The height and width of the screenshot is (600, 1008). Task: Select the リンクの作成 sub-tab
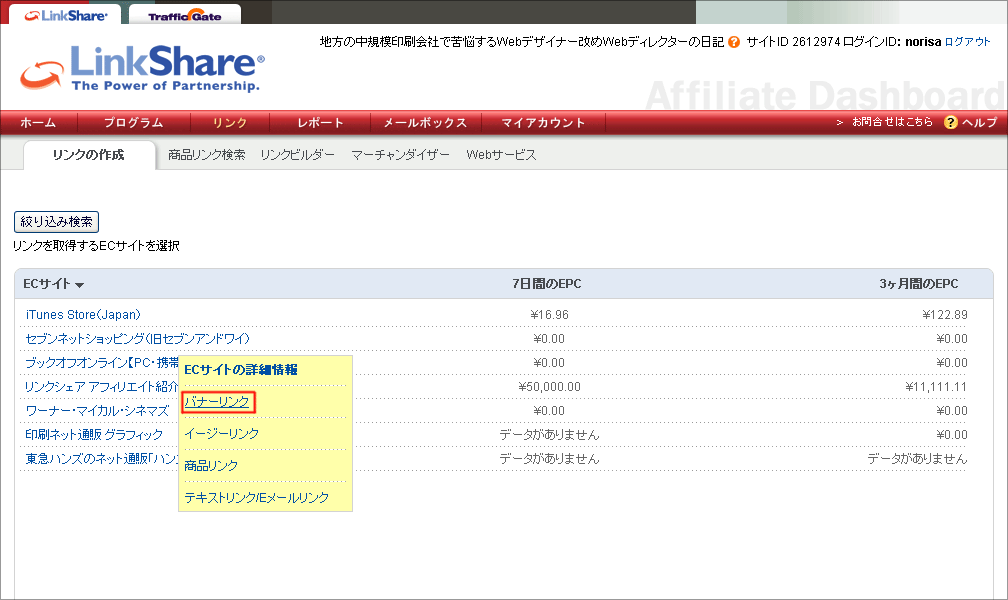tap(89, 155)
